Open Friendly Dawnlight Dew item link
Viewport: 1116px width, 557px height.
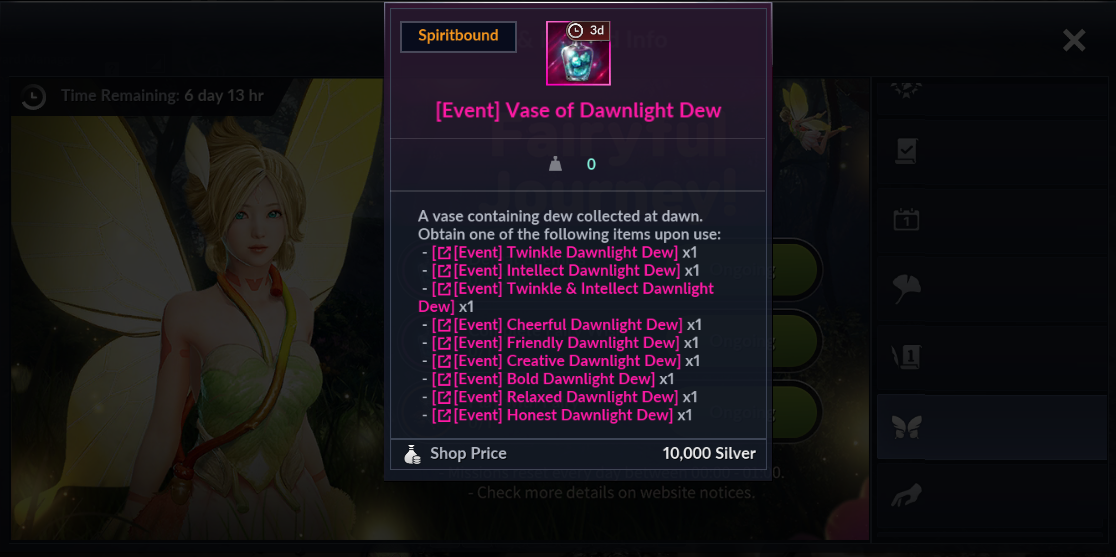556,343
